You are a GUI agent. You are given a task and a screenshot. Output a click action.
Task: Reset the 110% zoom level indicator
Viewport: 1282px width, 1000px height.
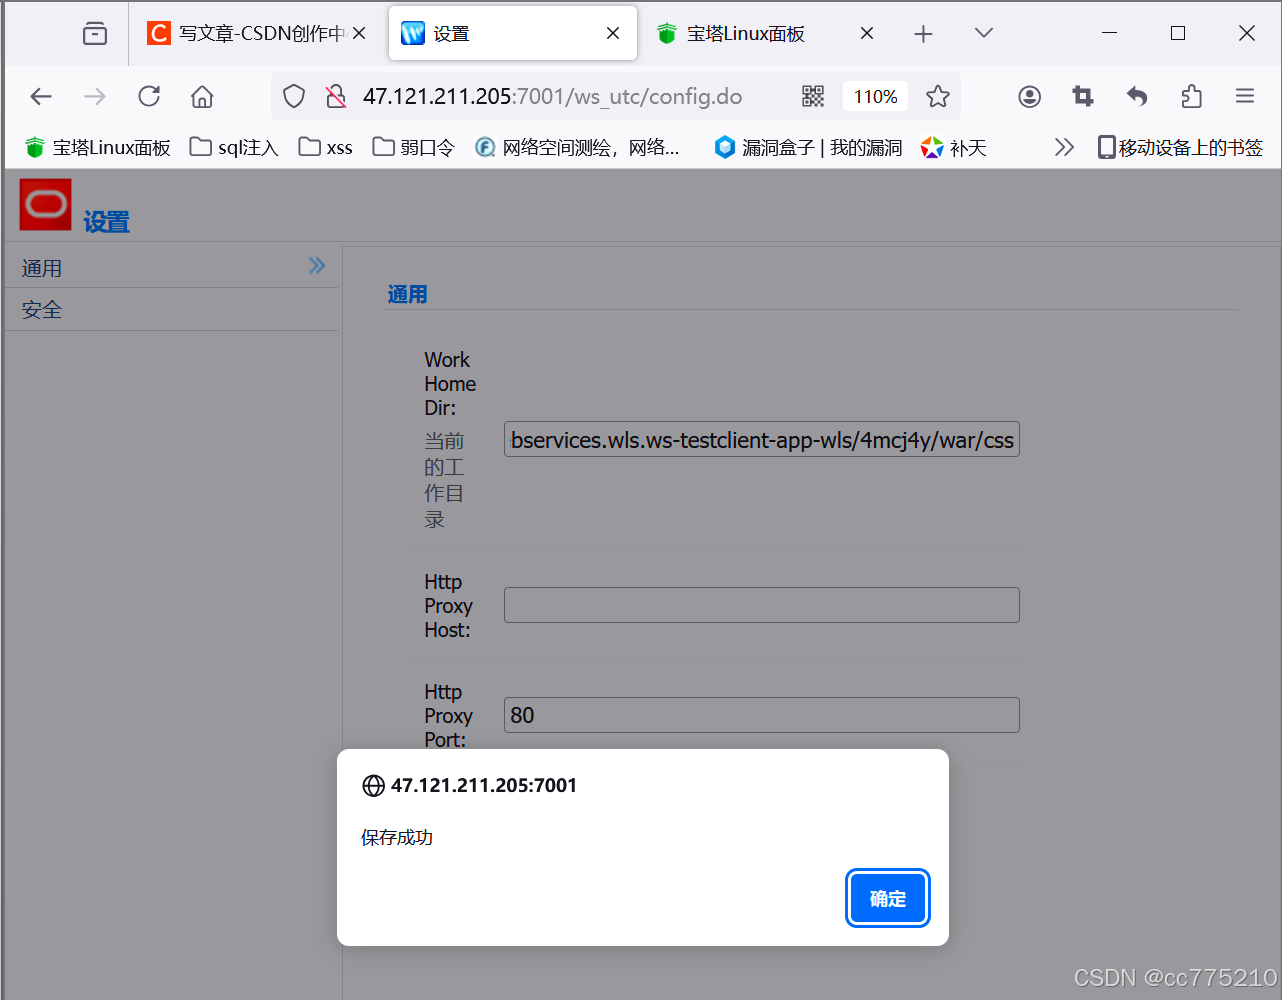pyautogui.click(x=875, y=96)
